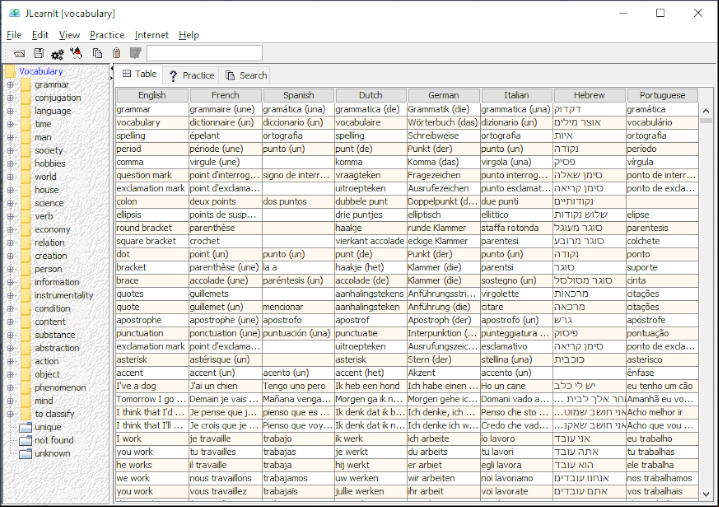The width and height of the screenshot is (719, 507).
Task: Select the instrumentality category in tree
Action: point(64,296)
